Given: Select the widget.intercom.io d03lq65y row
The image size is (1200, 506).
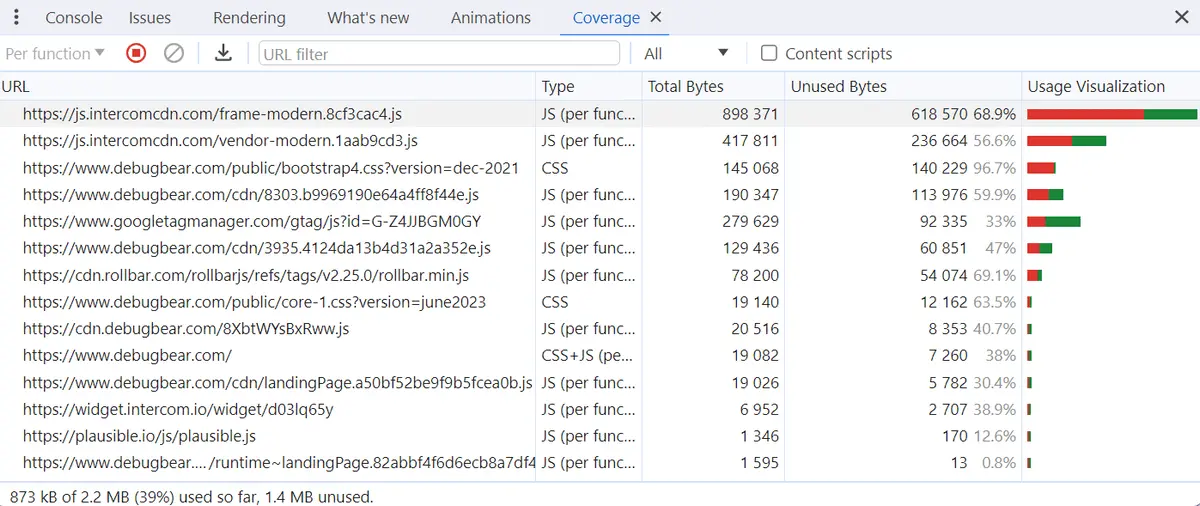Looking at the screenshot, I should pos(600,409).
